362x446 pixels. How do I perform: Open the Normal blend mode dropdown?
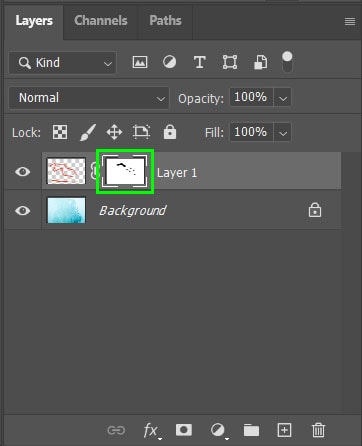[89, 98]
